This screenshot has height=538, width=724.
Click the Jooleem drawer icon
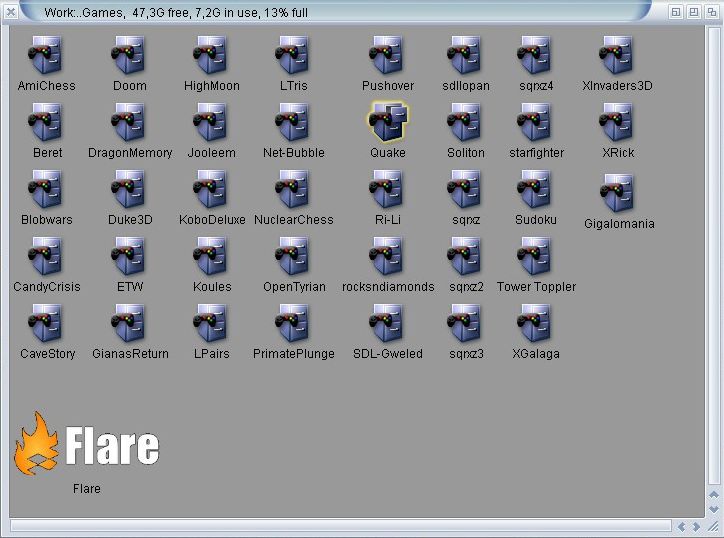210,122
